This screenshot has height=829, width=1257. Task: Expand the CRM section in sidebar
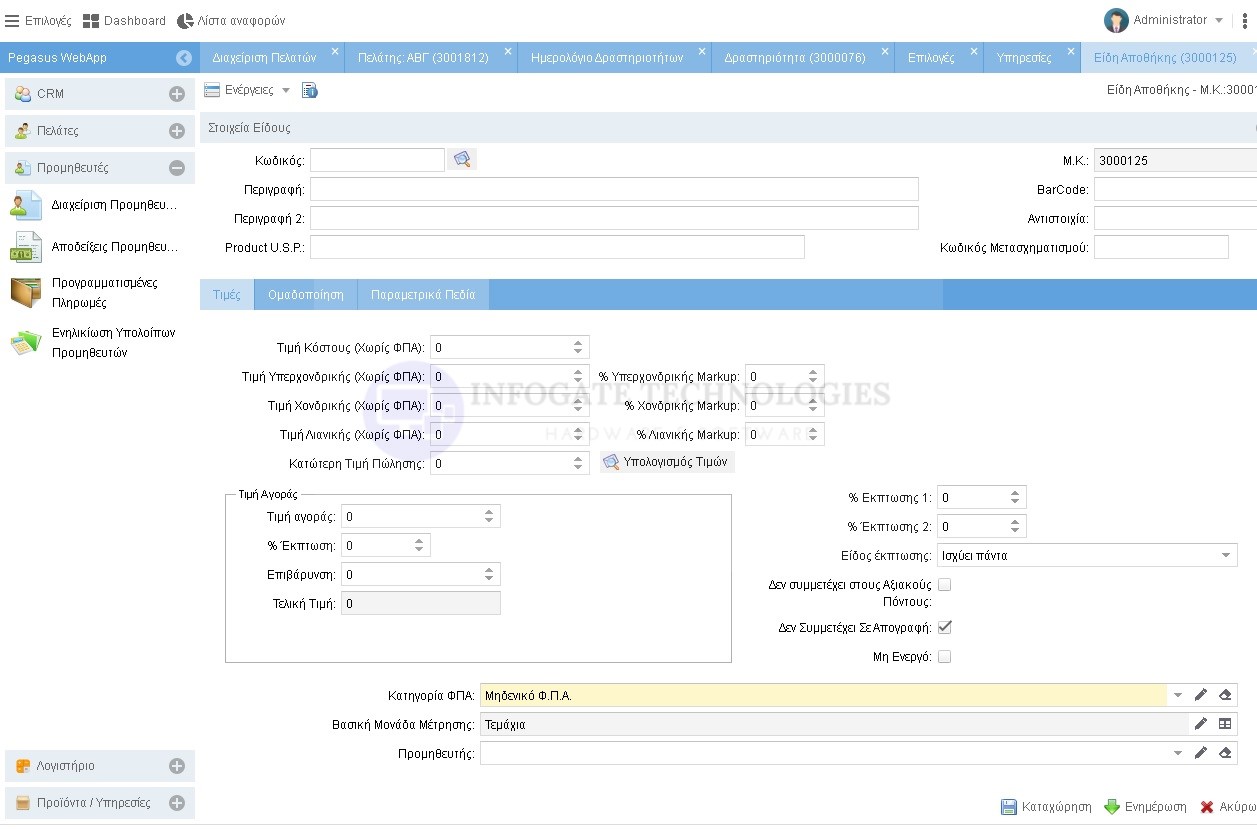coord(176,94)
